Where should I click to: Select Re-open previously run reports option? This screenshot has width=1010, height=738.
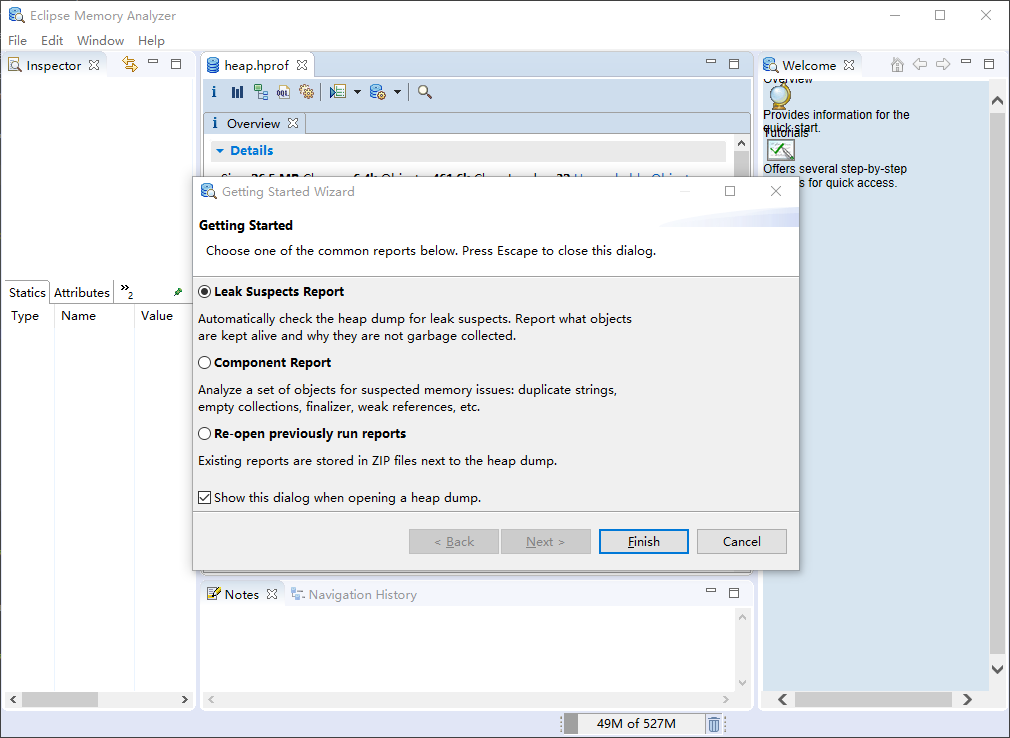[204, 433]
